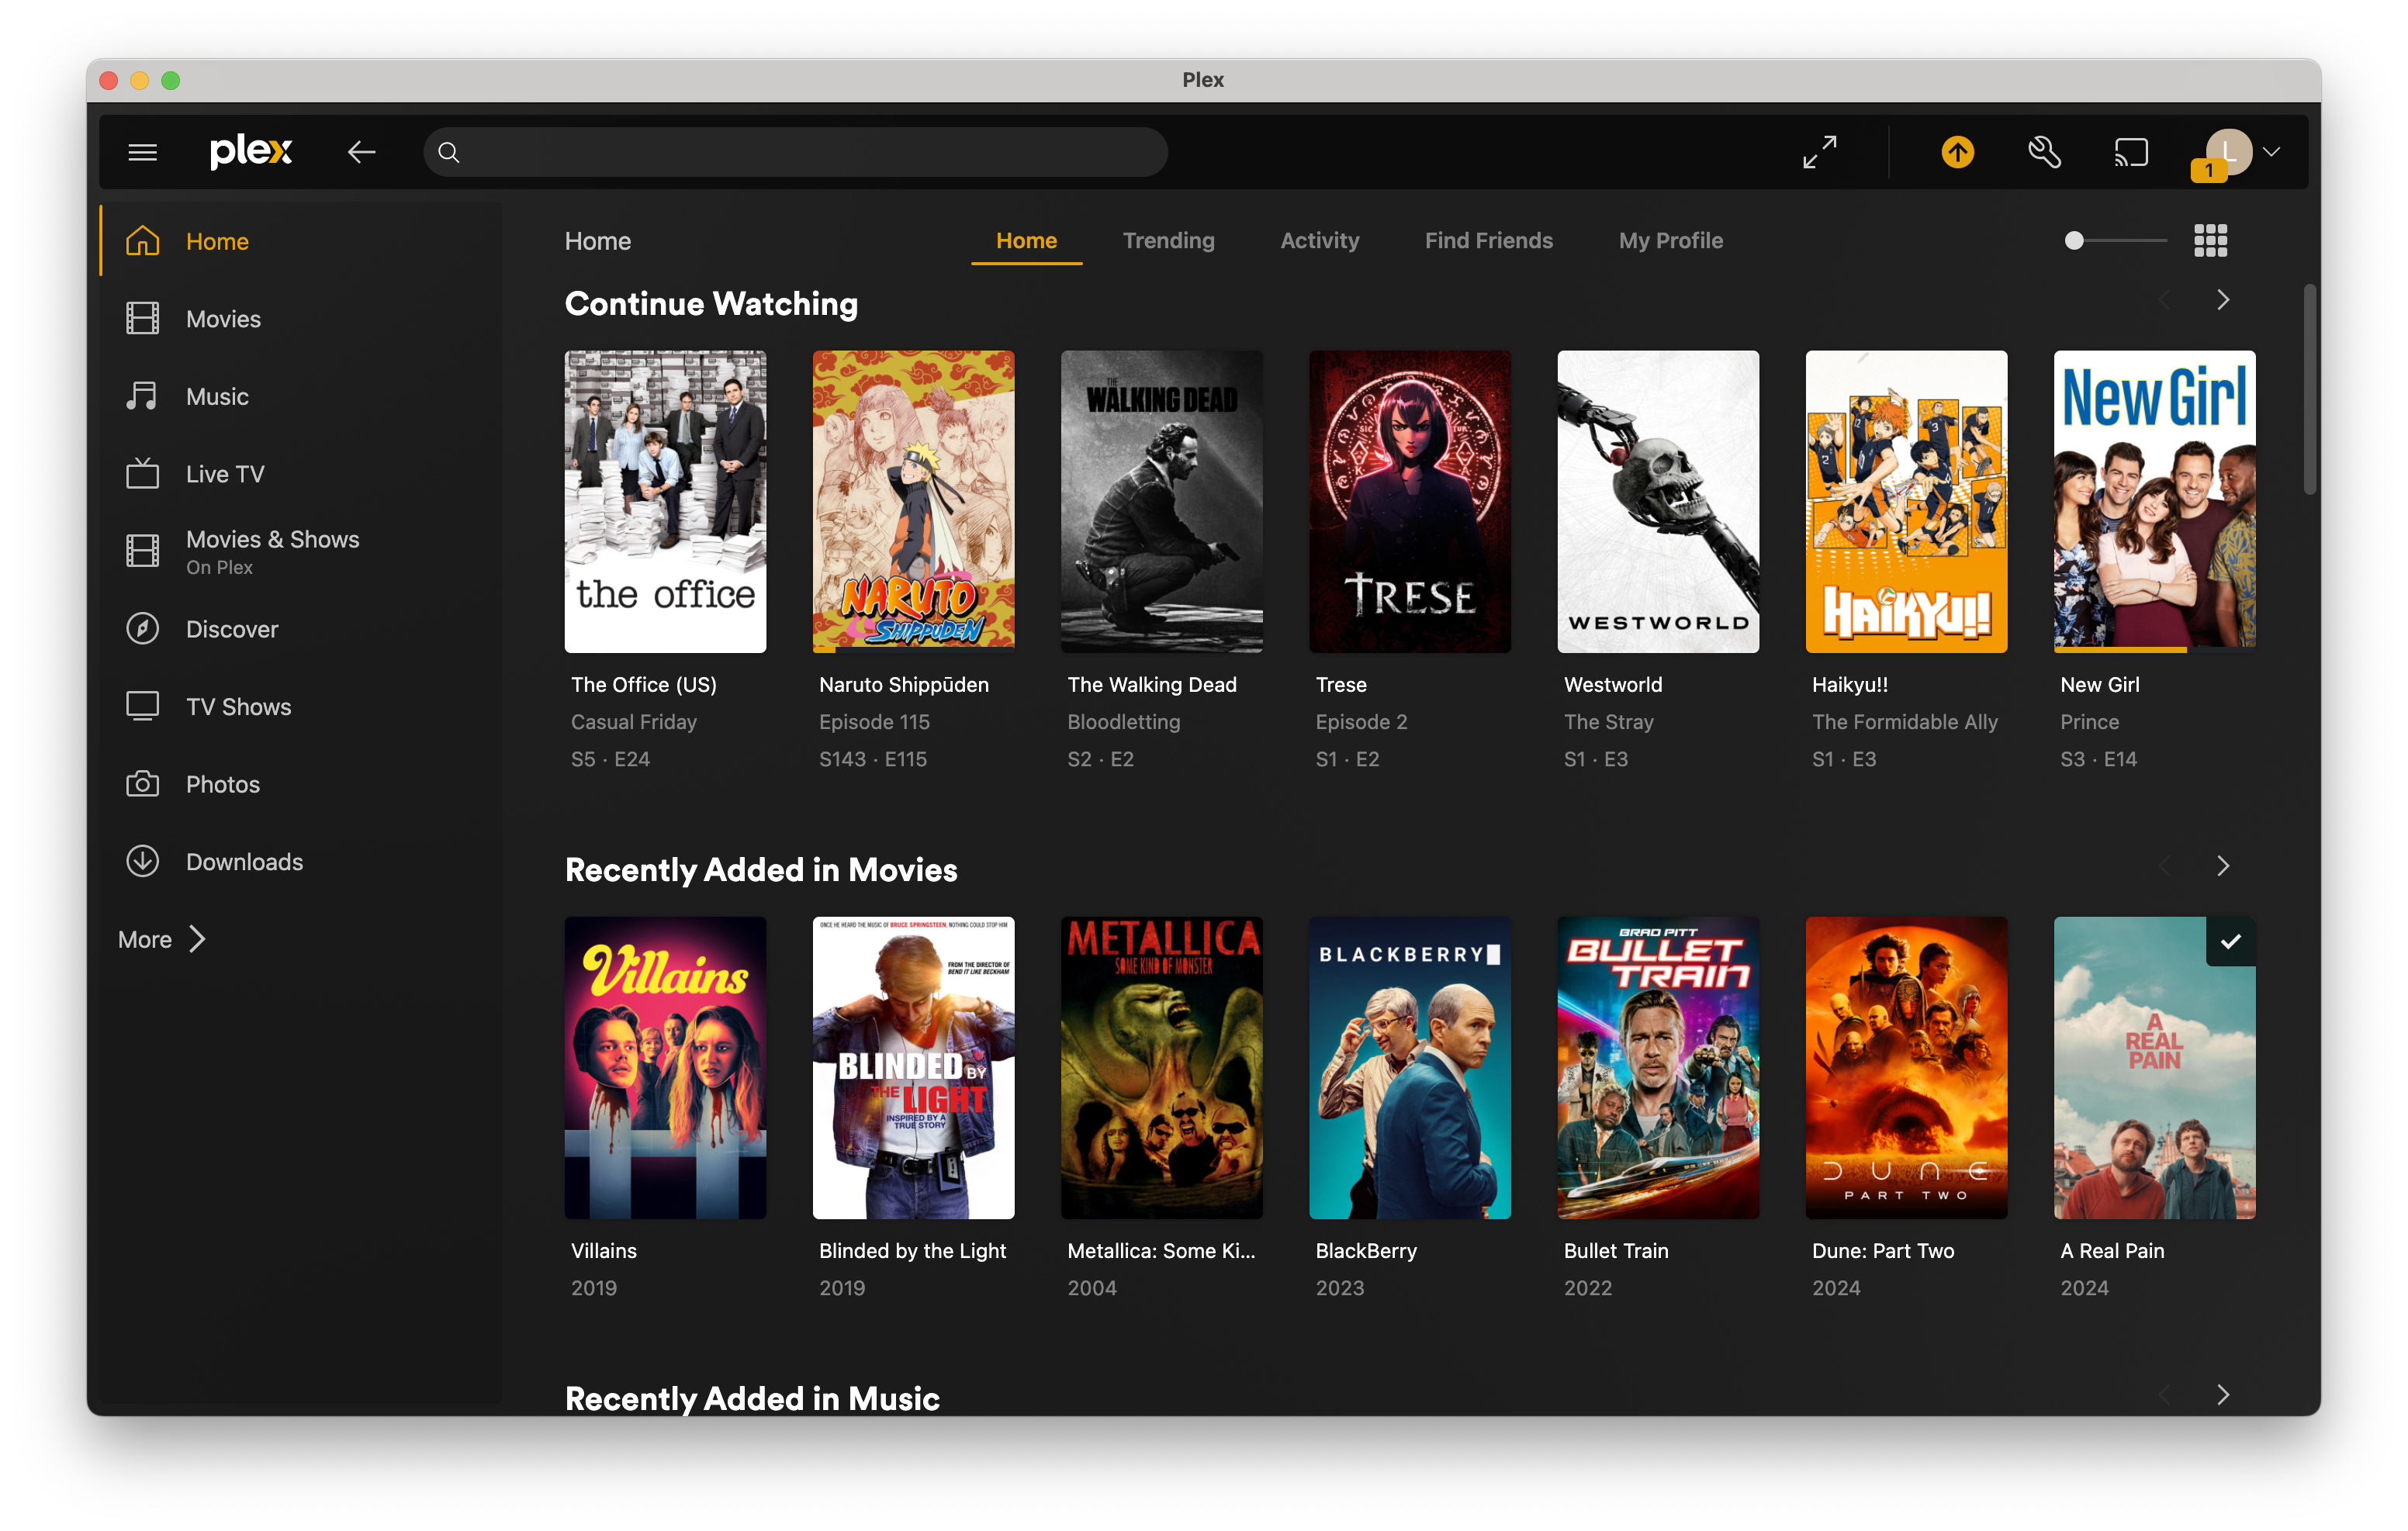Click the New Girl progress bar

click(2154, 650)
